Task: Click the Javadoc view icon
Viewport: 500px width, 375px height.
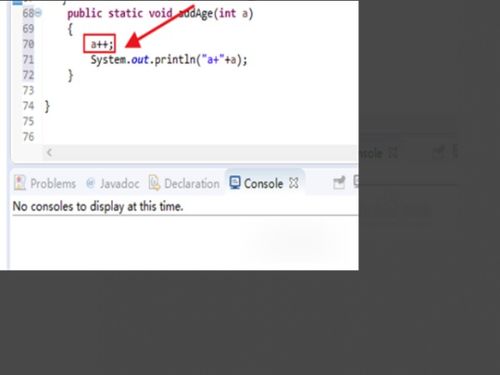Action: click(90, 183)
